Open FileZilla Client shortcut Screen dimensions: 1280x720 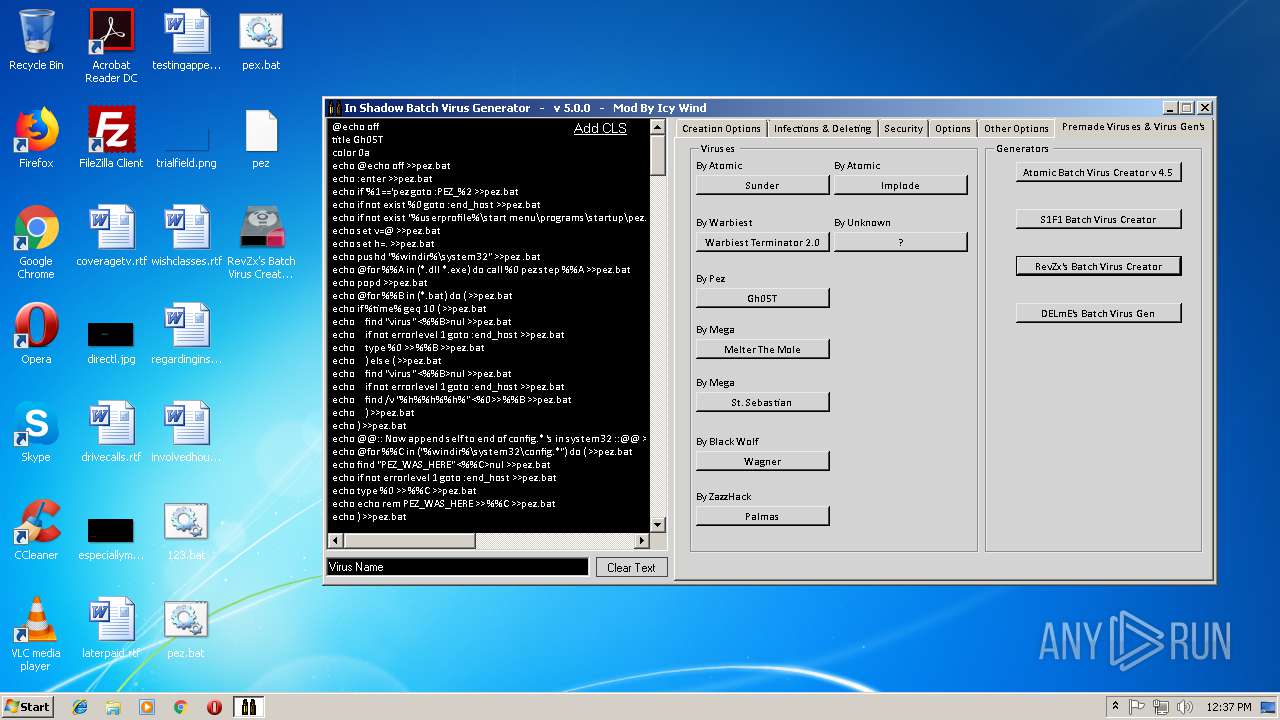tap(111, 138)
